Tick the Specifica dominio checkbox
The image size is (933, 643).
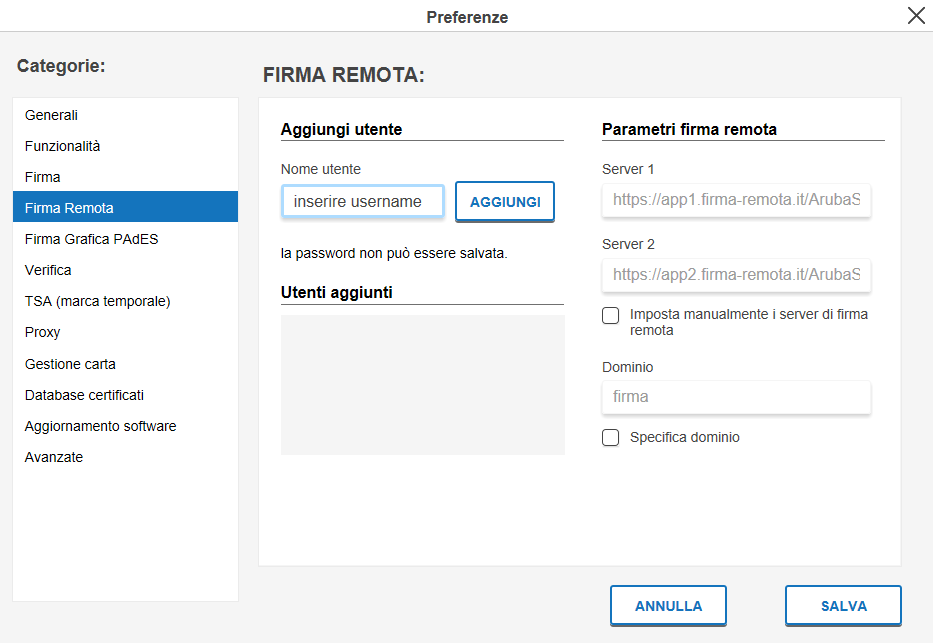point(610,438)
